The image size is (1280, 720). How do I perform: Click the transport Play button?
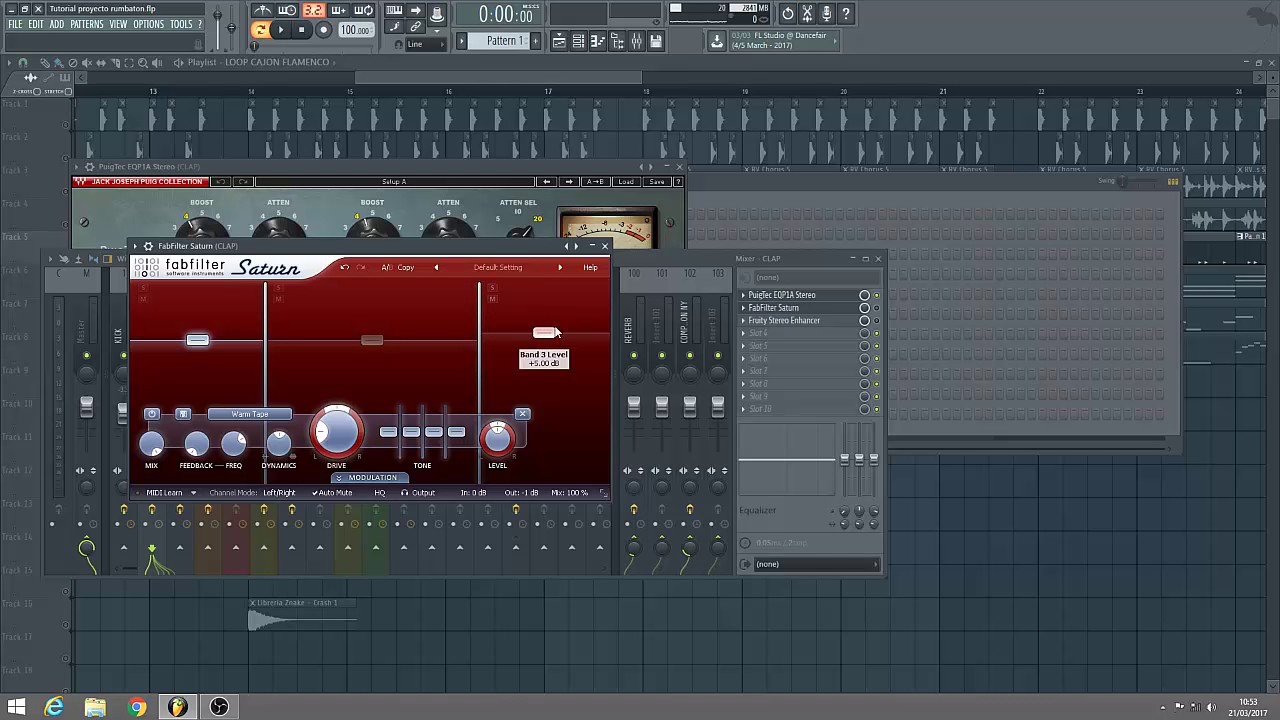[281, 30]
